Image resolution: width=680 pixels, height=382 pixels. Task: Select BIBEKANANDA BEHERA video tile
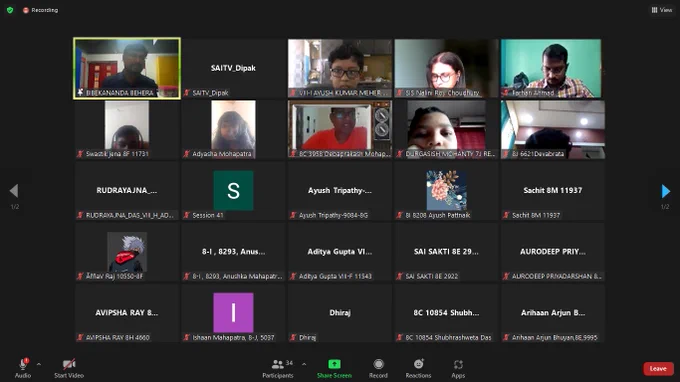(x=127, y=68)
